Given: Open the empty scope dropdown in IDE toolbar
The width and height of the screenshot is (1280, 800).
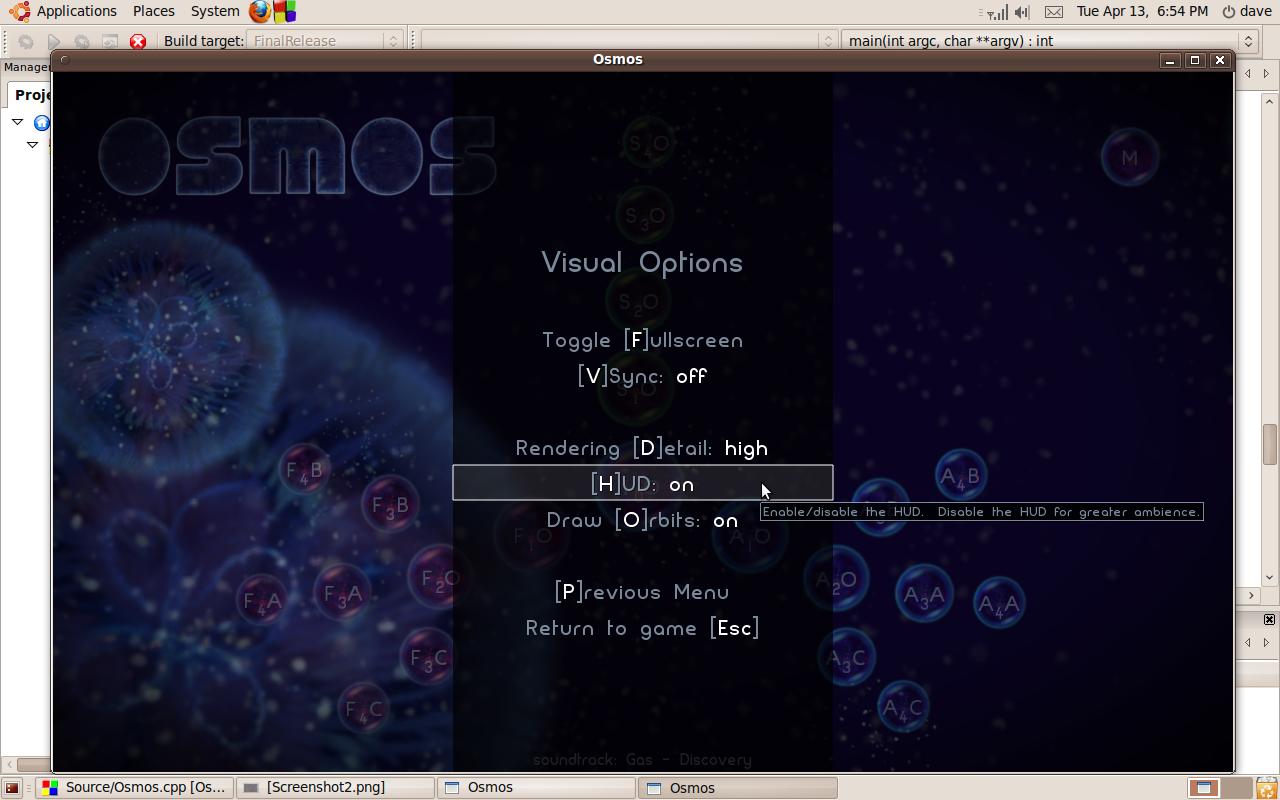Looking at the screenshot, I should click(629, 41).
